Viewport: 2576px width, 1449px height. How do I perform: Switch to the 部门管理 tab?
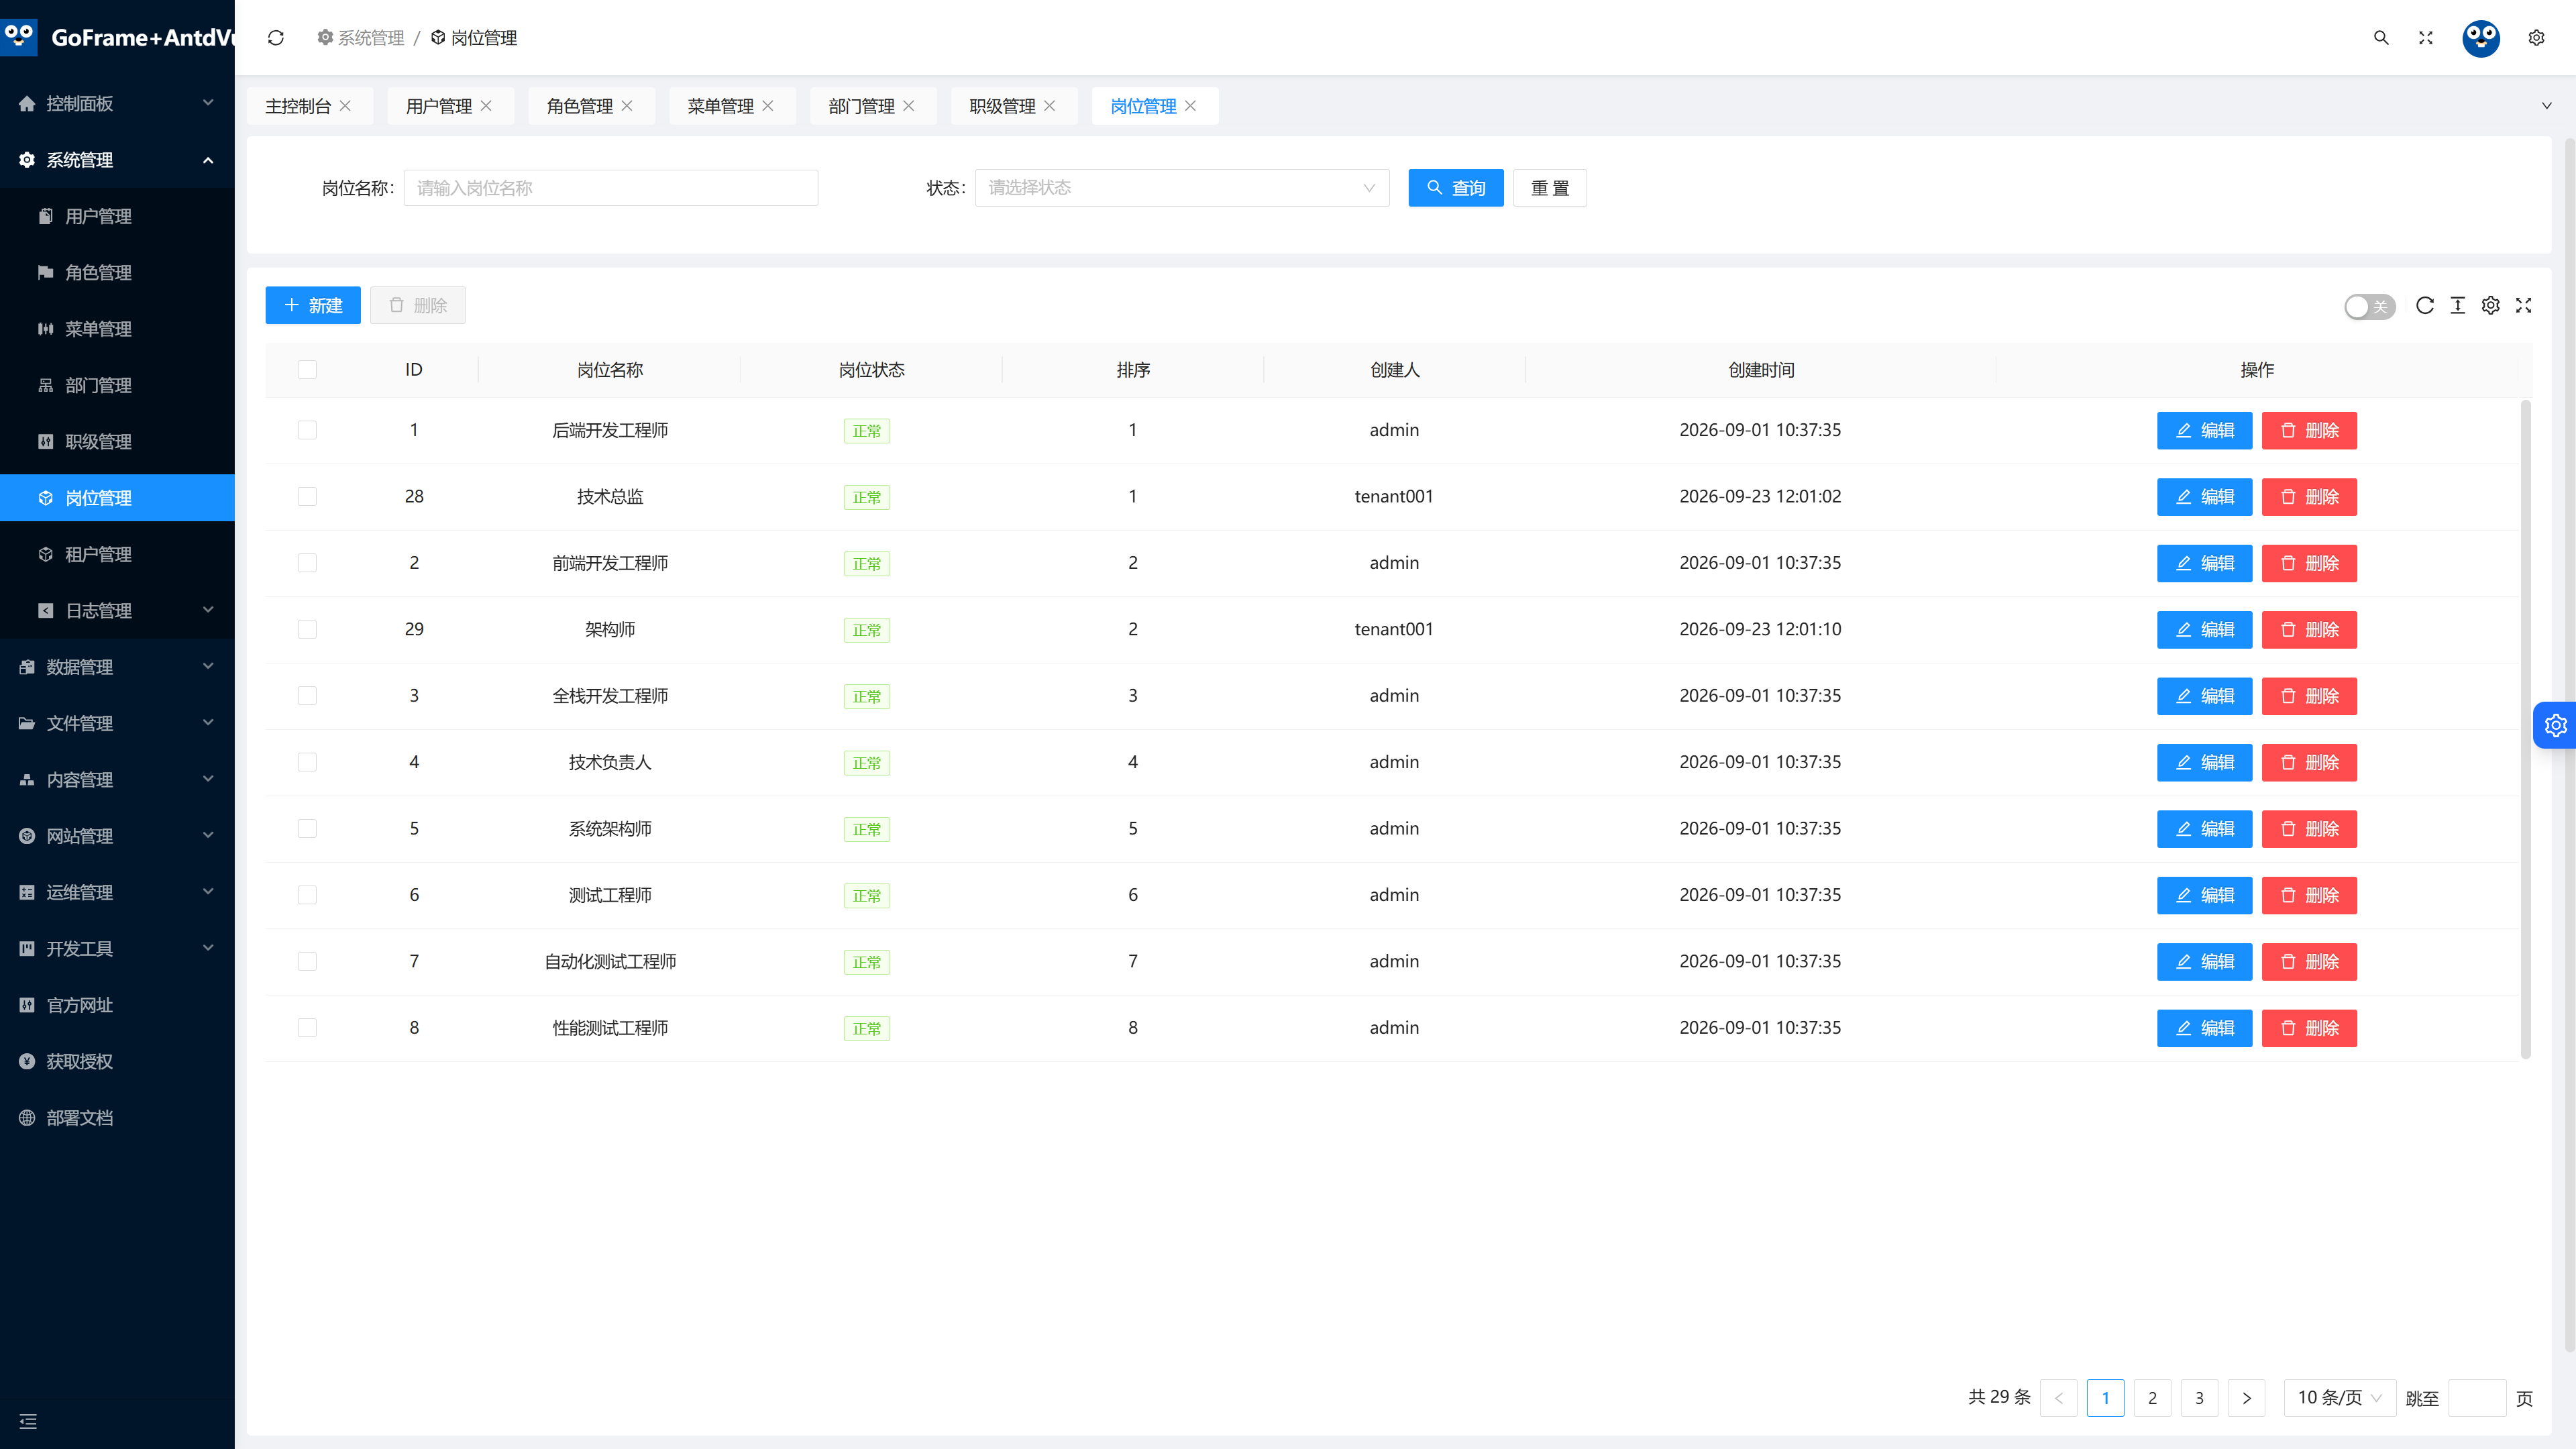[861, 106]
